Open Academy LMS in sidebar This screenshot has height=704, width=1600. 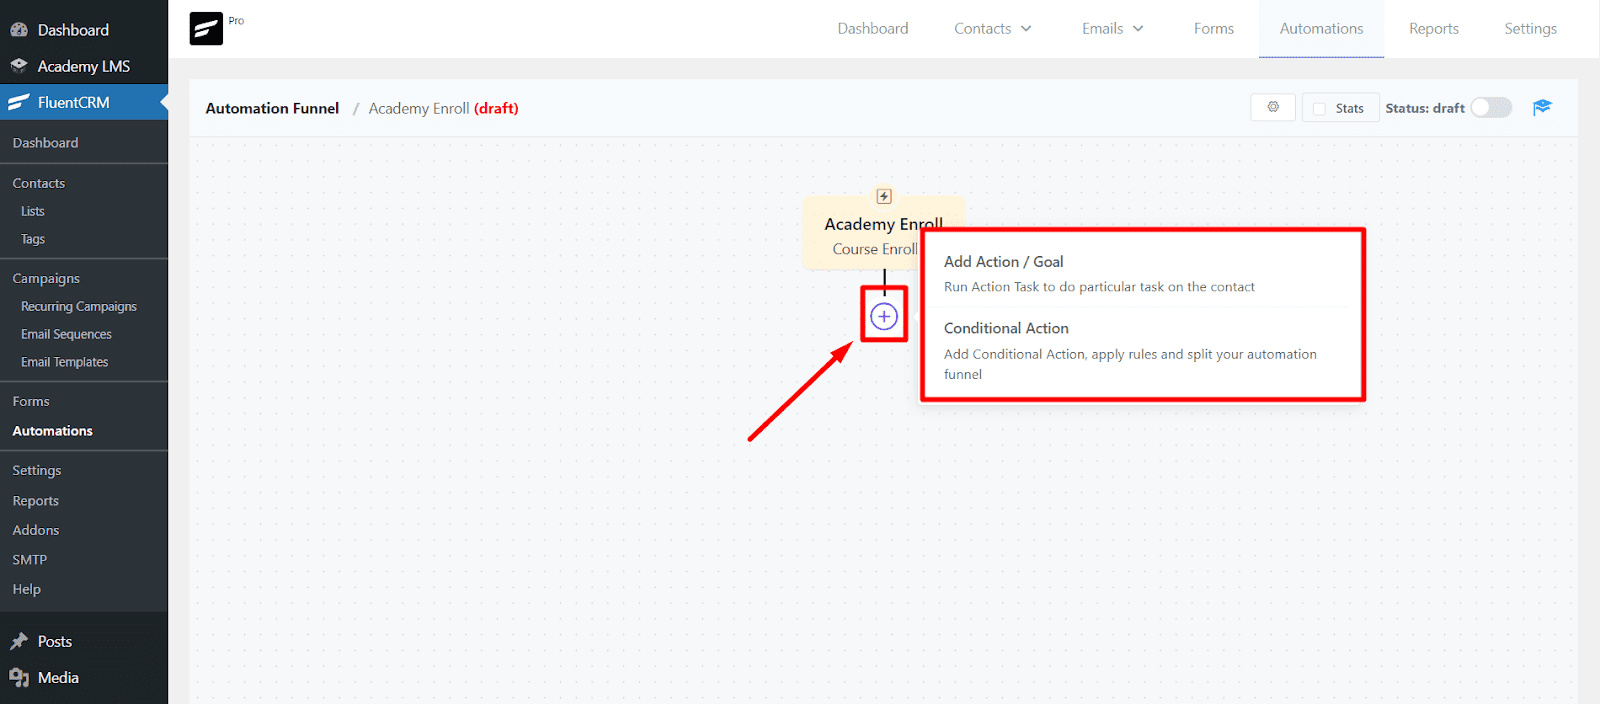(x=83, y=66)
